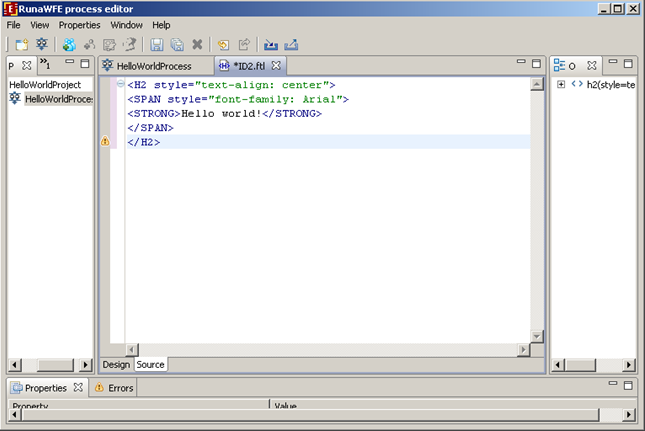This screenshot has width=645, height=431.
Task: Click the Save floppy disk icon
Action: [x=157, y=45]
